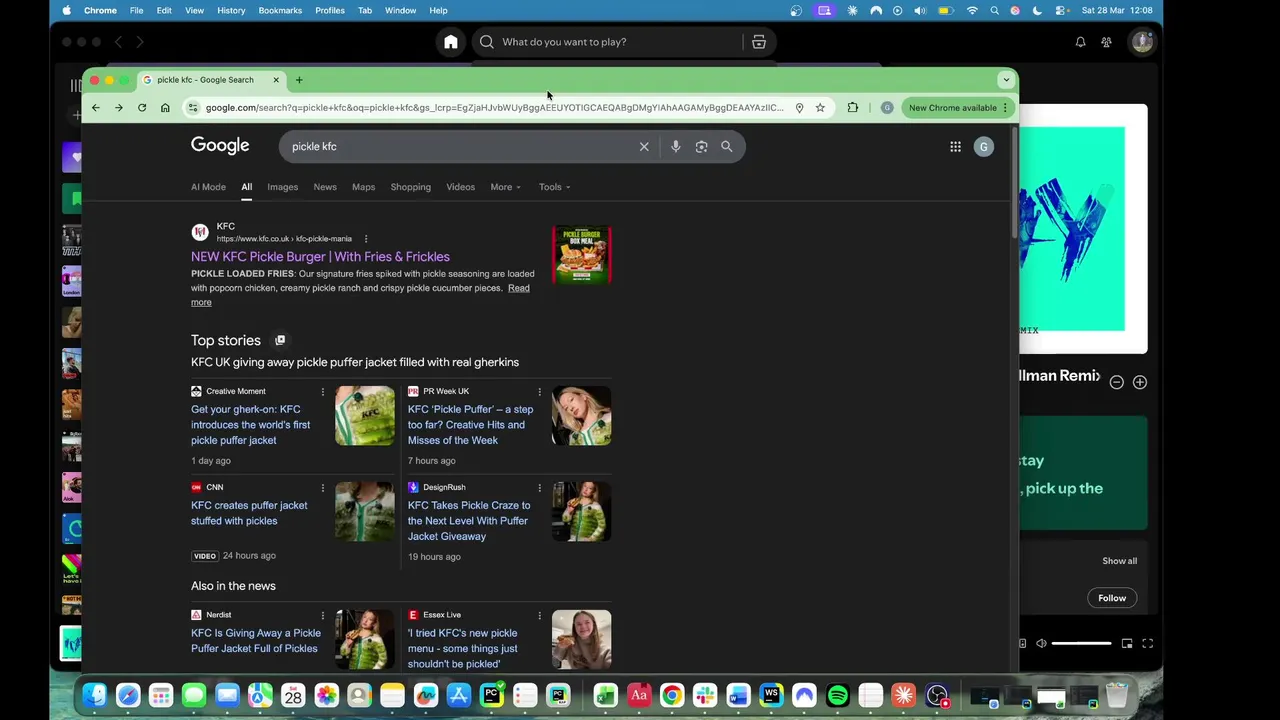The image size is (1280, 720).
Task: Clear the search box with X
Action: pos(644,147)
